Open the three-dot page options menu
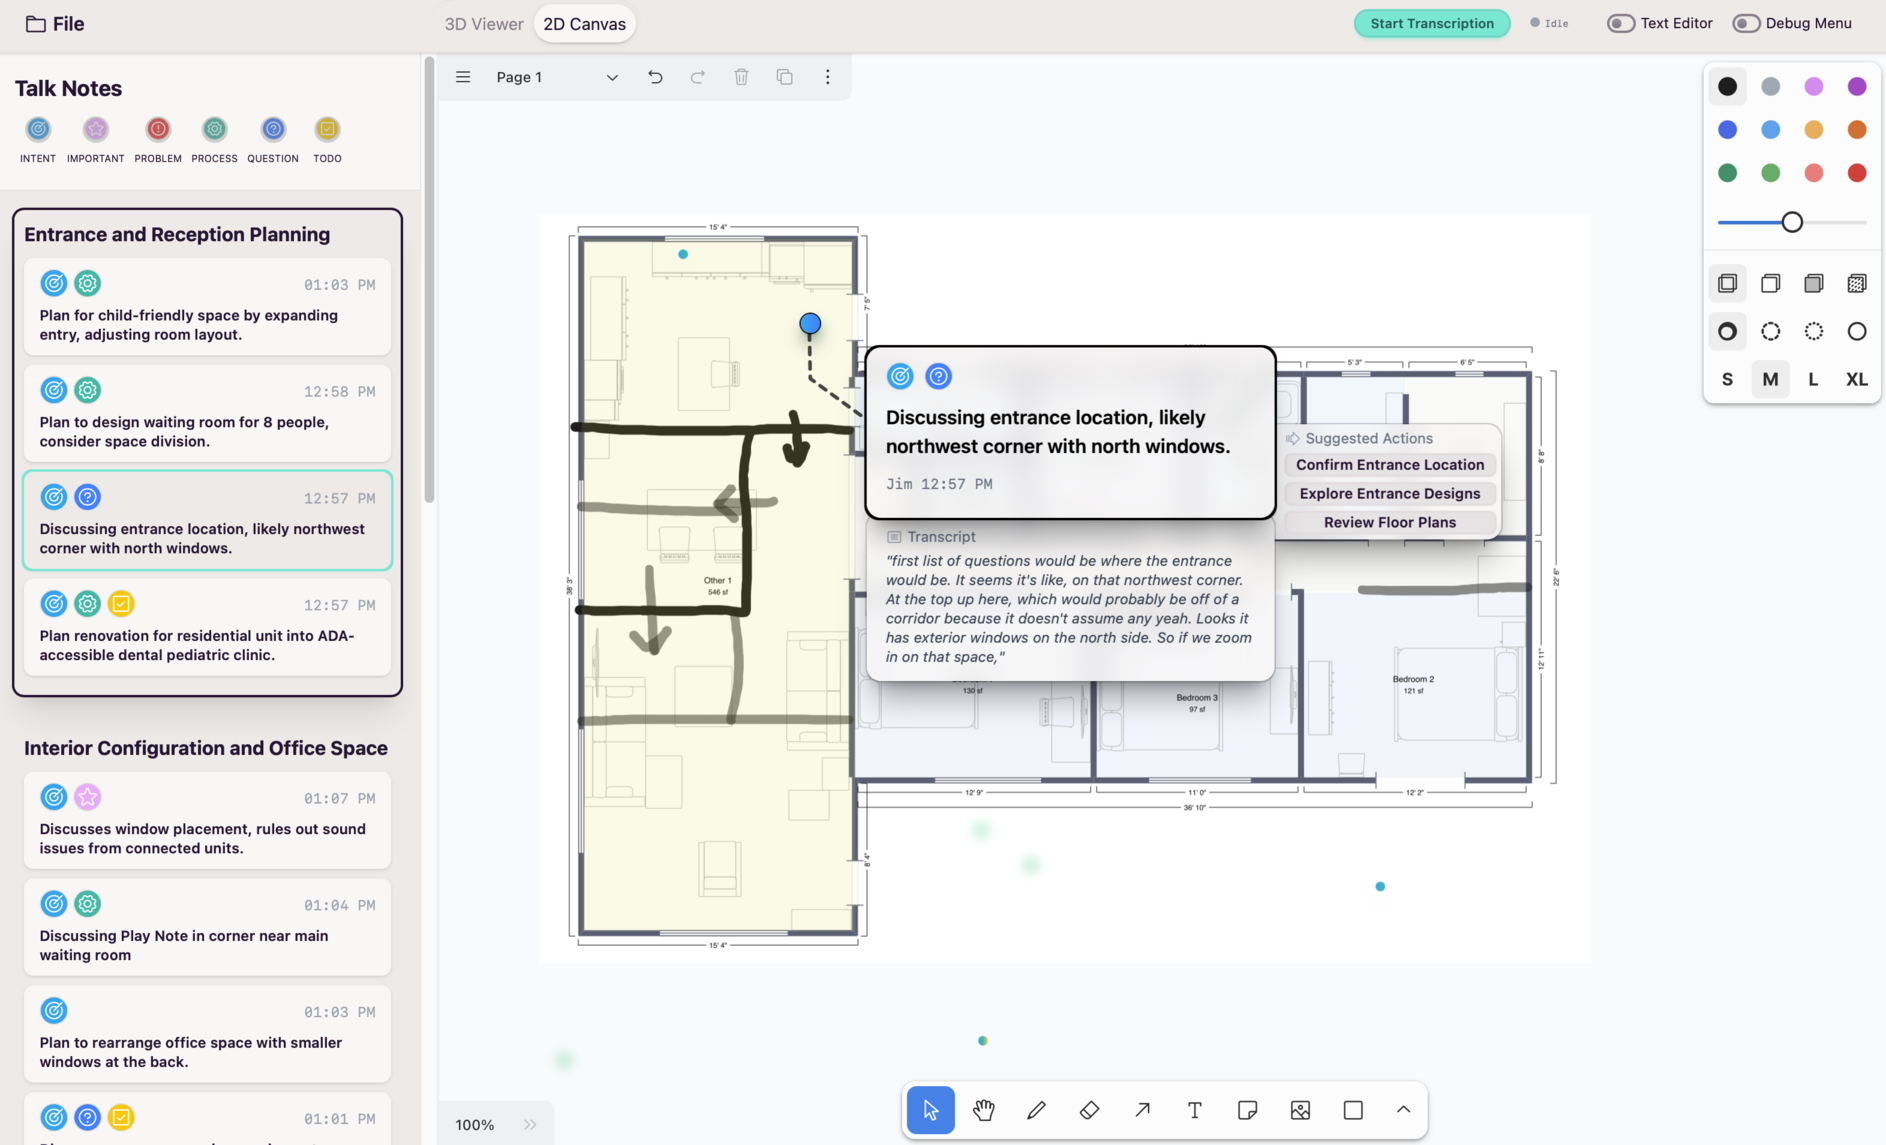The width and height of the screenshot is (1886, 1145). click(827, 77)
